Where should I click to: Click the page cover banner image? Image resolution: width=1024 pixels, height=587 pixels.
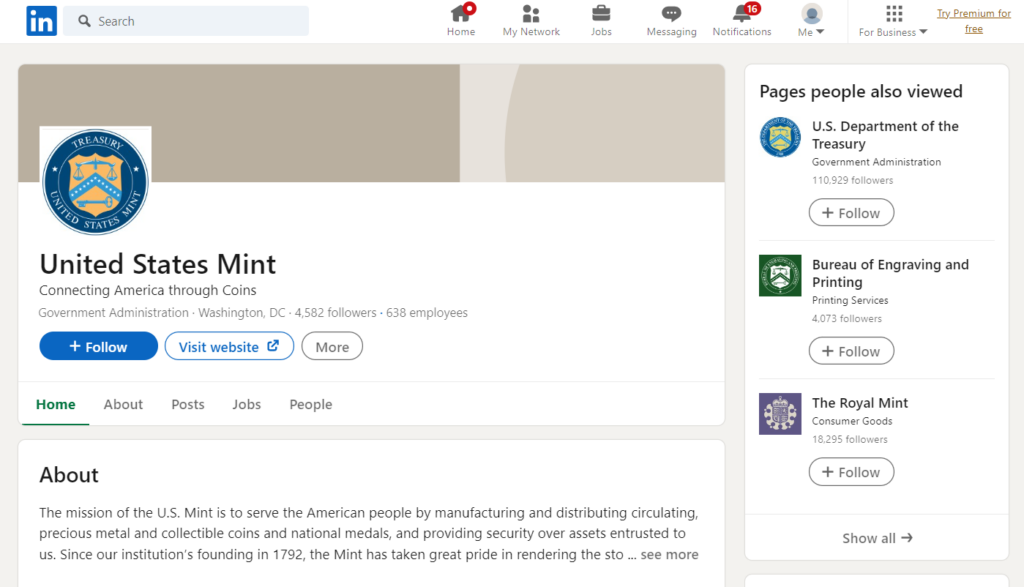tap(371, 123)
